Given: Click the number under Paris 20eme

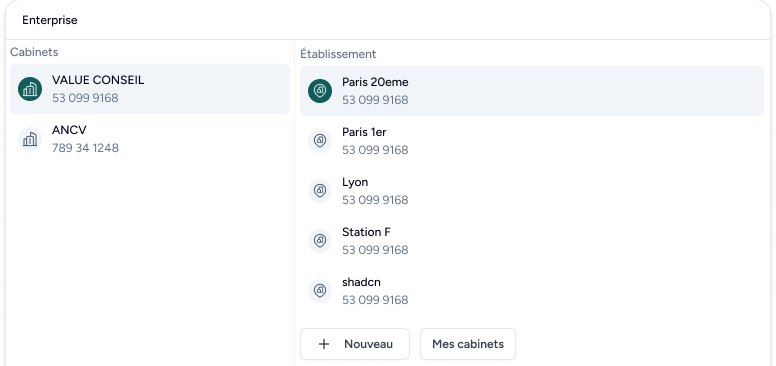Looking at the screenshot, I should point(375,100).
